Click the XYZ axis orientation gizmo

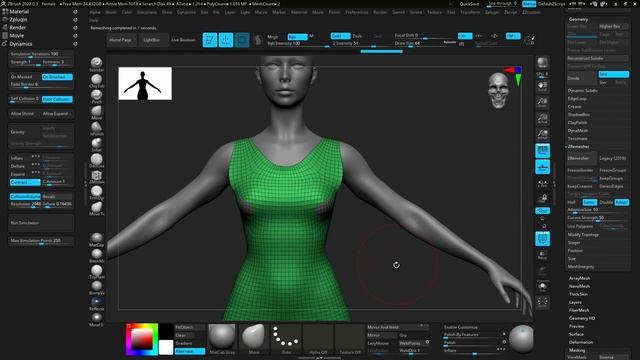coord(514,76)
